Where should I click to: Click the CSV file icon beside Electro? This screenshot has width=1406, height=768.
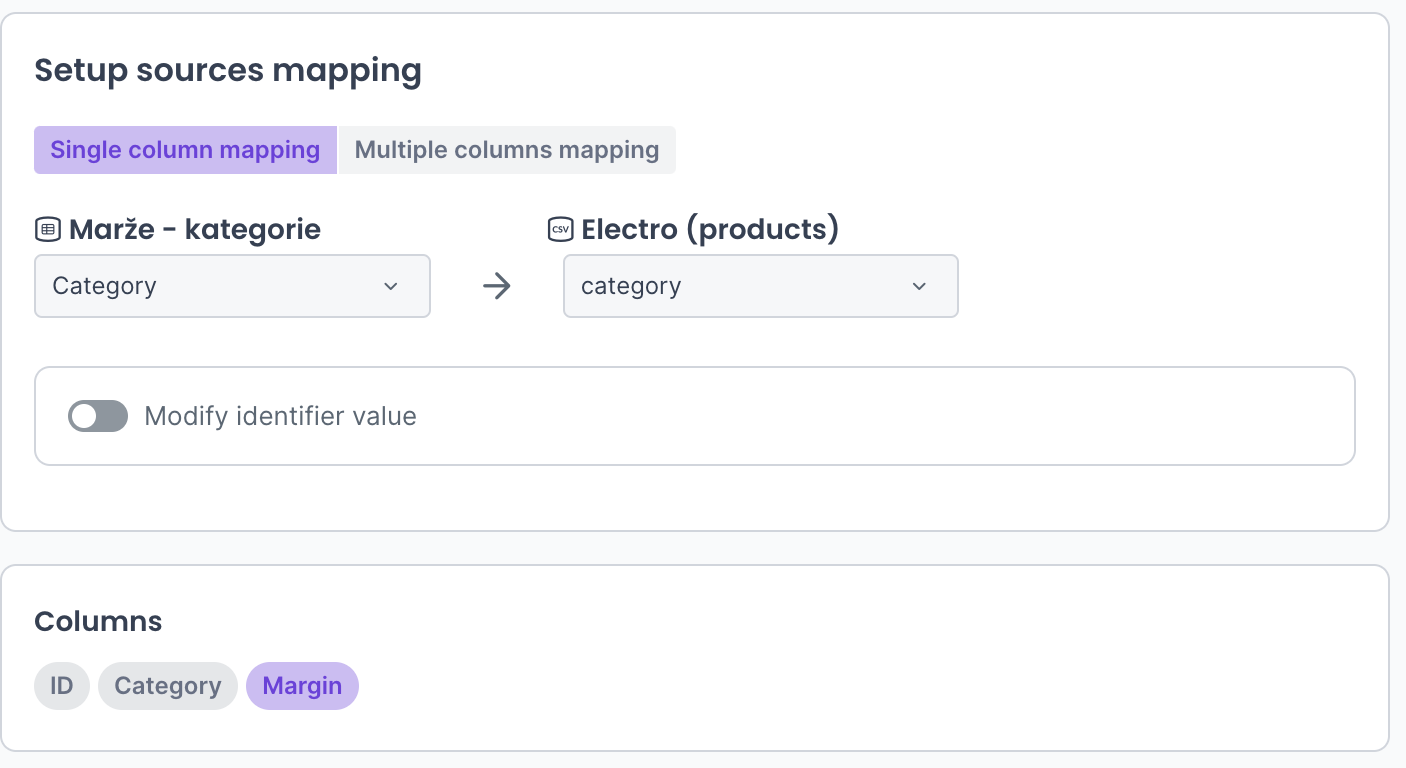560,230
